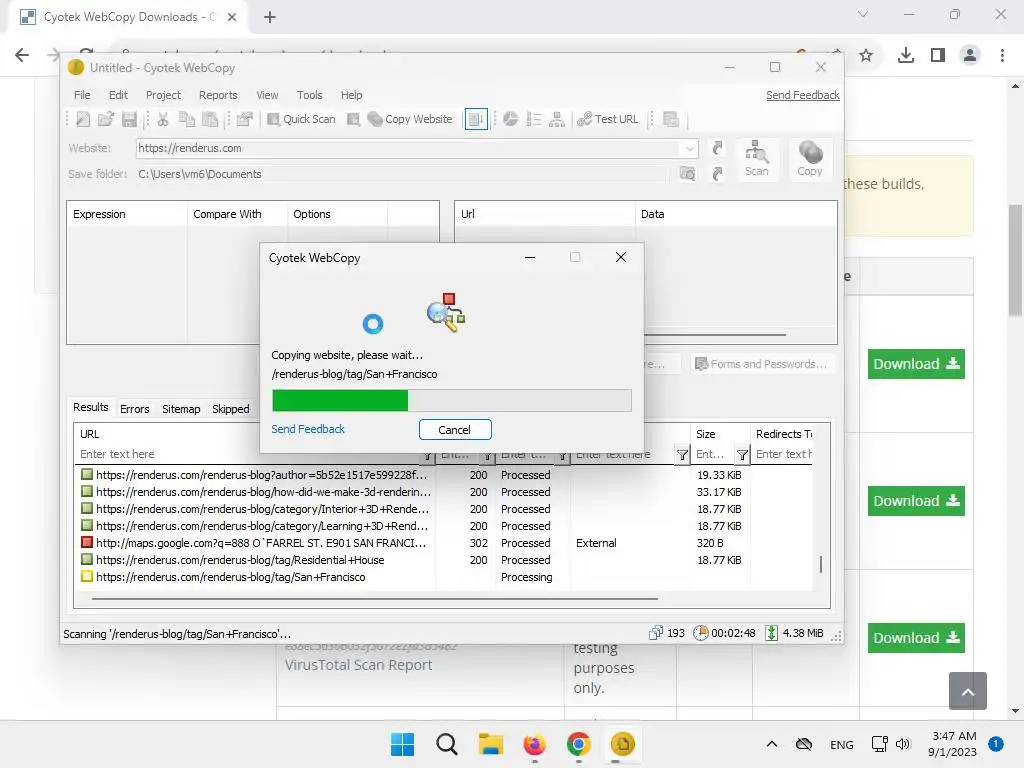The width and height of the screenshot is (1024, 768).
Task: Click the browse Save folder icon
Action: 687,174
